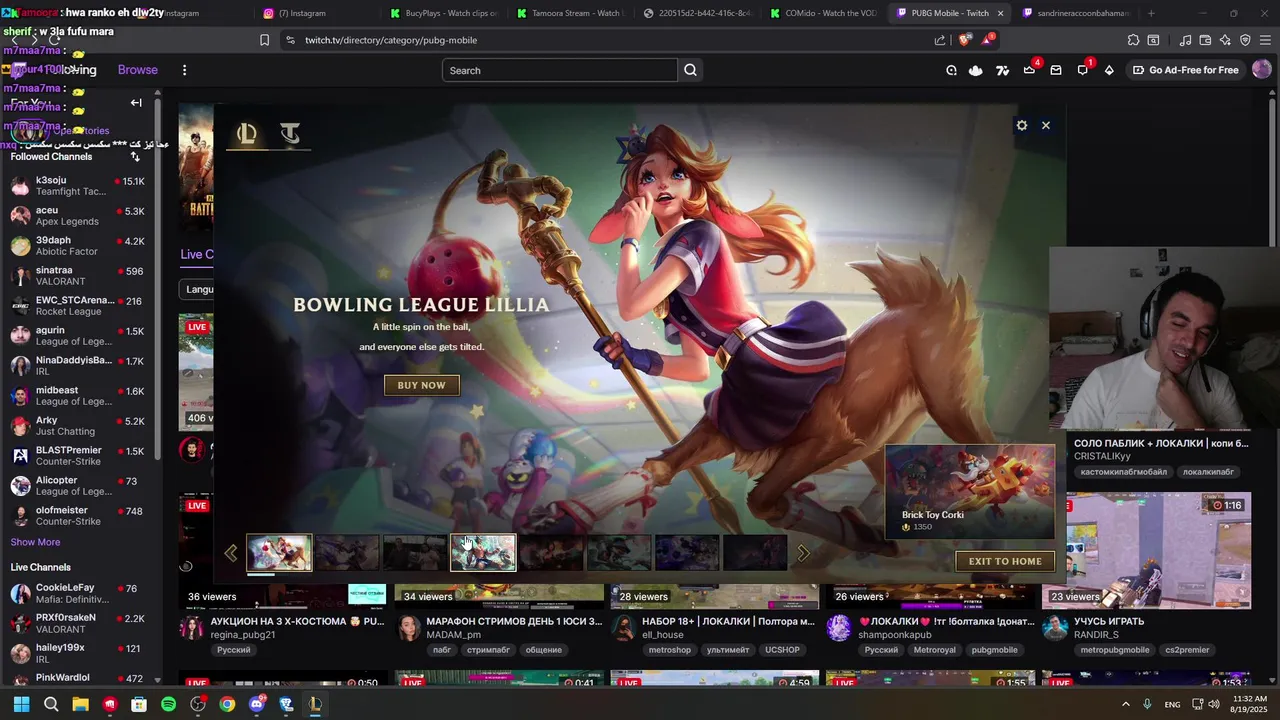Click the metroshop tag on ell_house stream

(670, 650)
